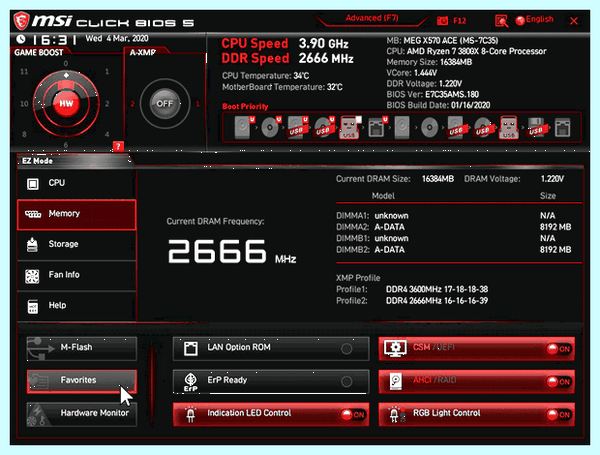Click the globe icon beside English
The image size is (600, 455).
pos(520,21)
